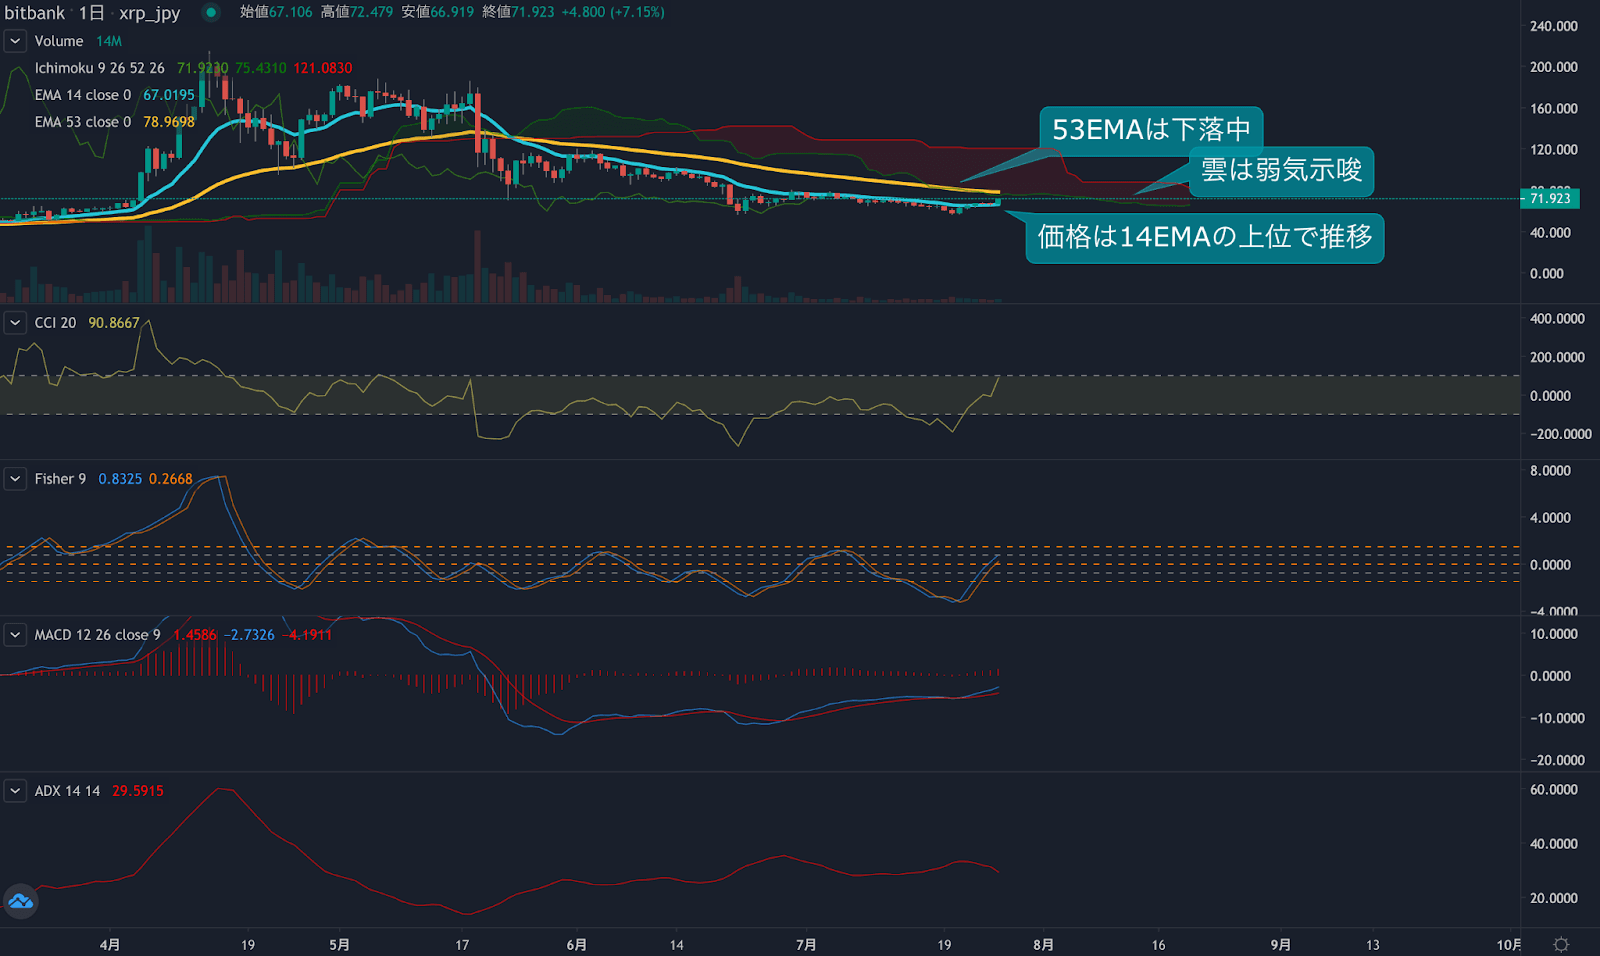Select the EMA 53 close 0 legend
Viewport: 1600px width, 956px height.
click(x=83, y=122)
